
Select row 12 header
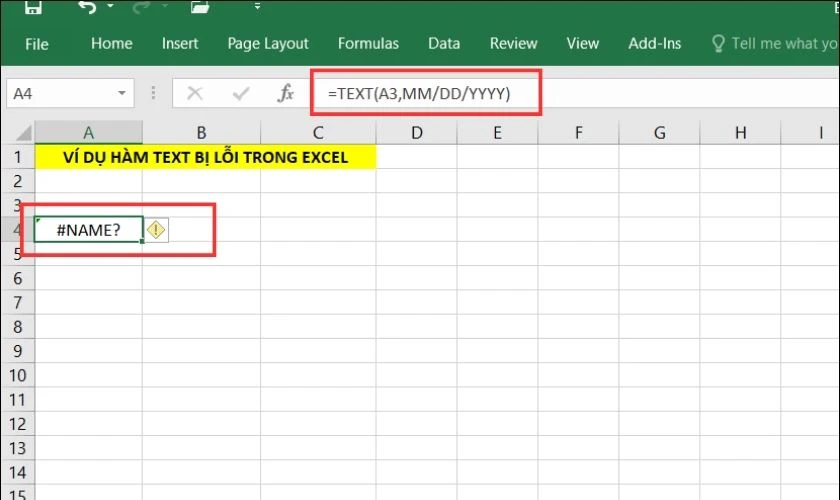tap(18, 424)
